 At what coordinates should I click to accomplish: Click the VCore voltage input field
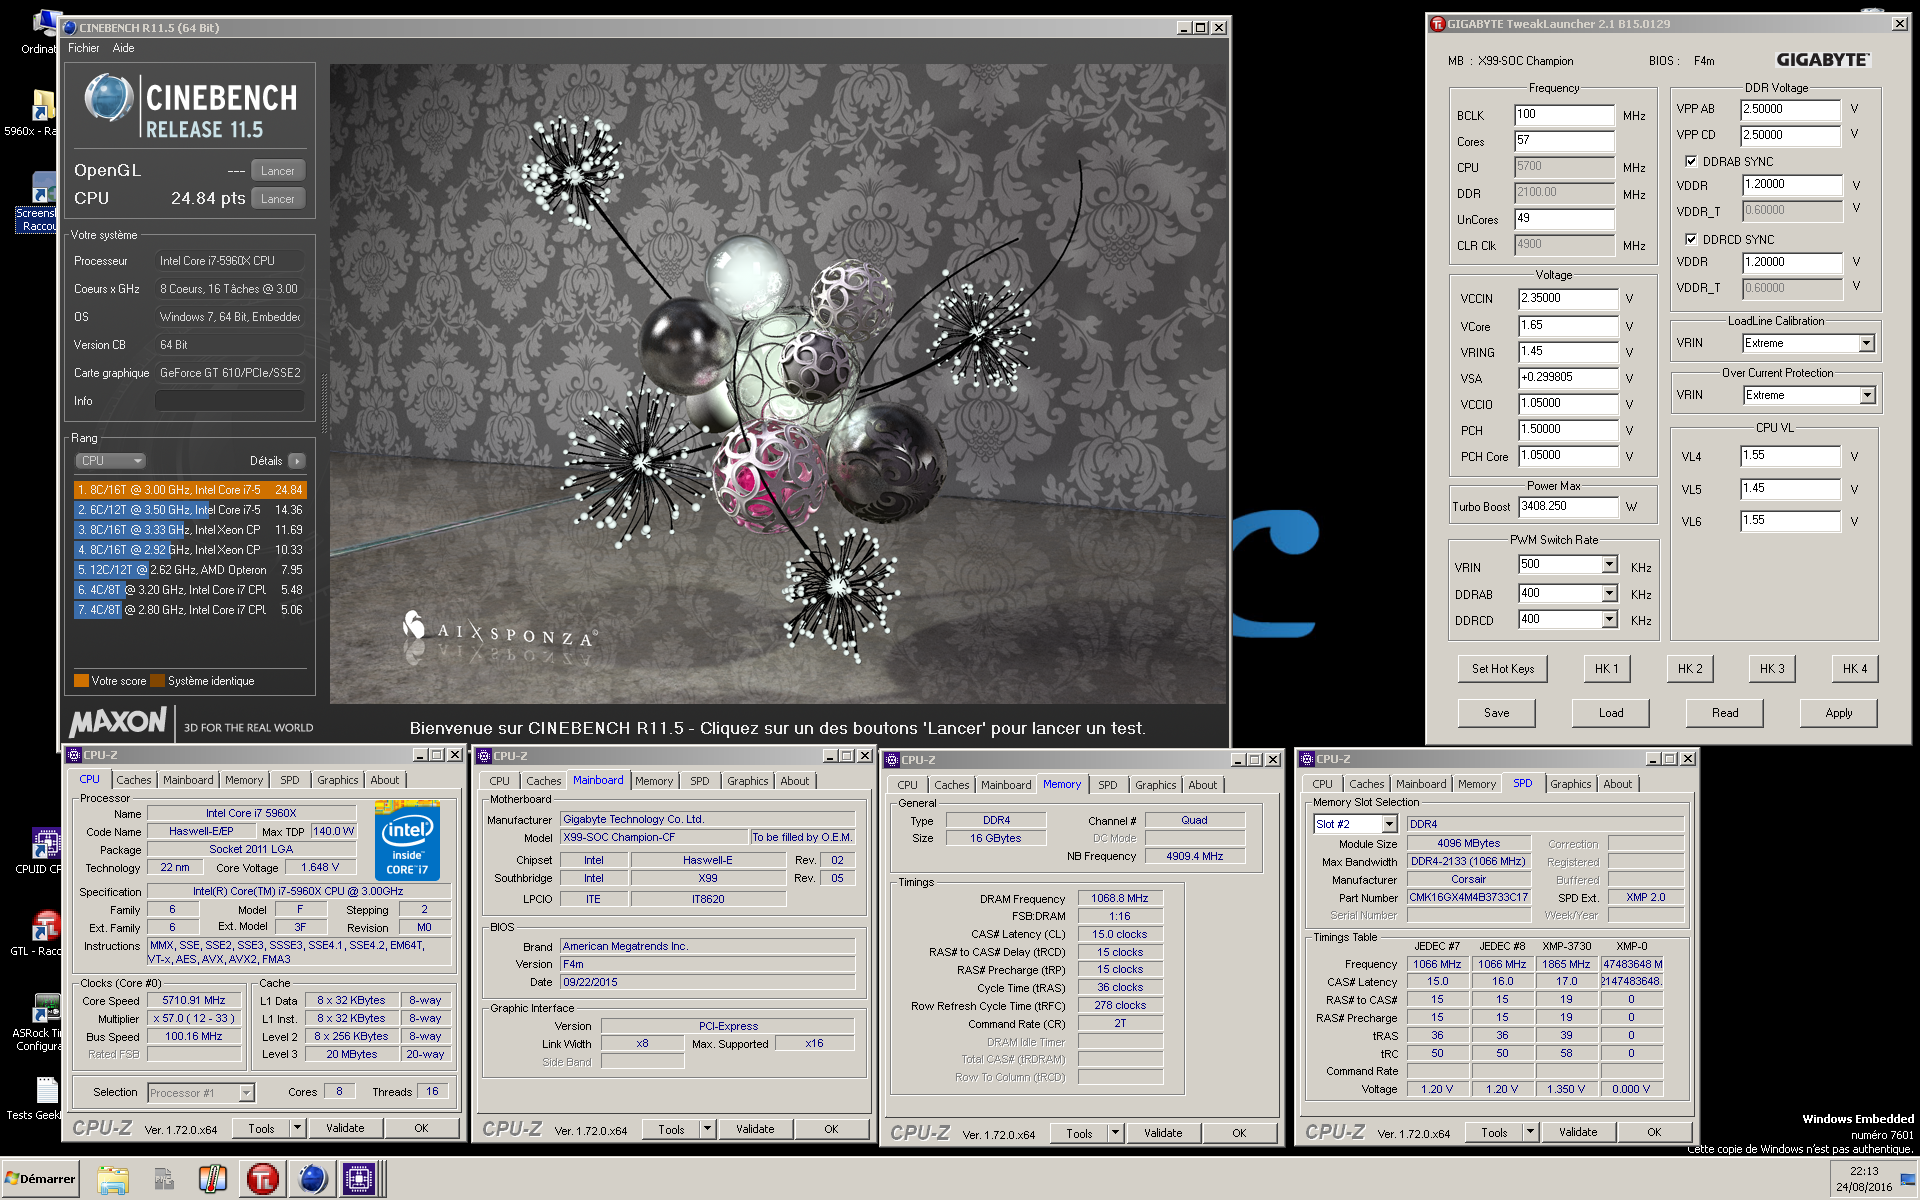1567,326
